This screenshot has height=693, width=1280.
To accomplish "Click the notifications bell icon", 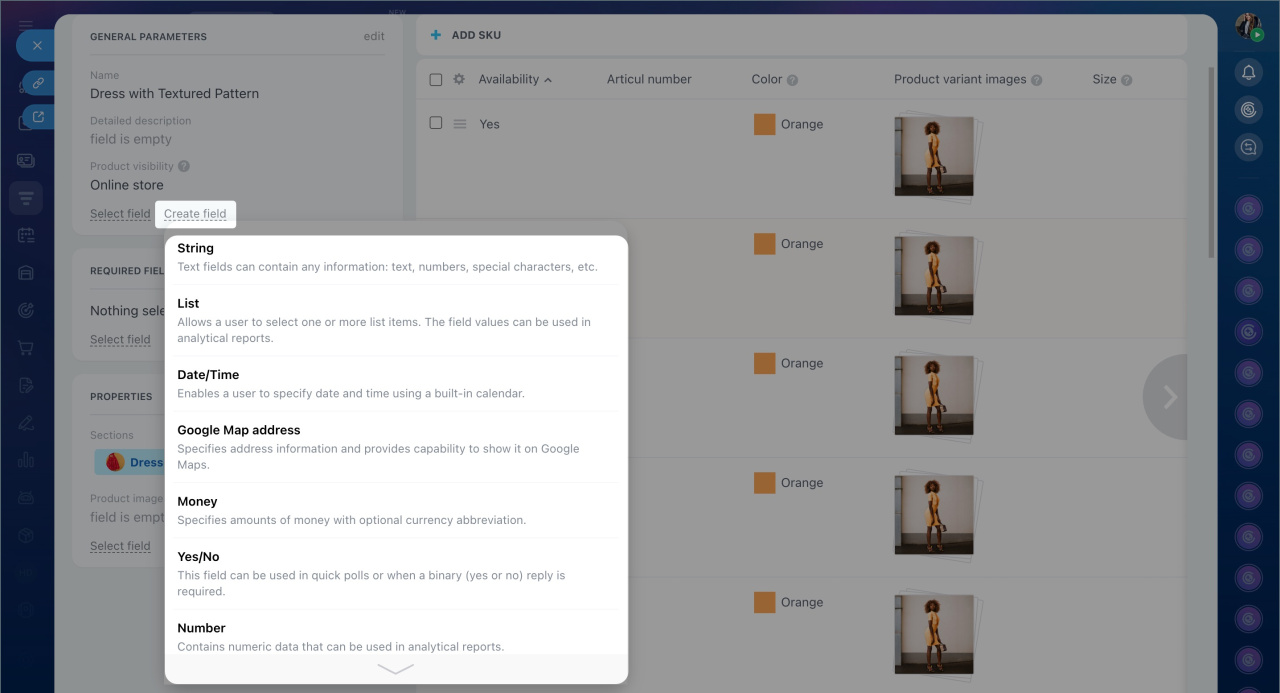I will click(1248, 72).
